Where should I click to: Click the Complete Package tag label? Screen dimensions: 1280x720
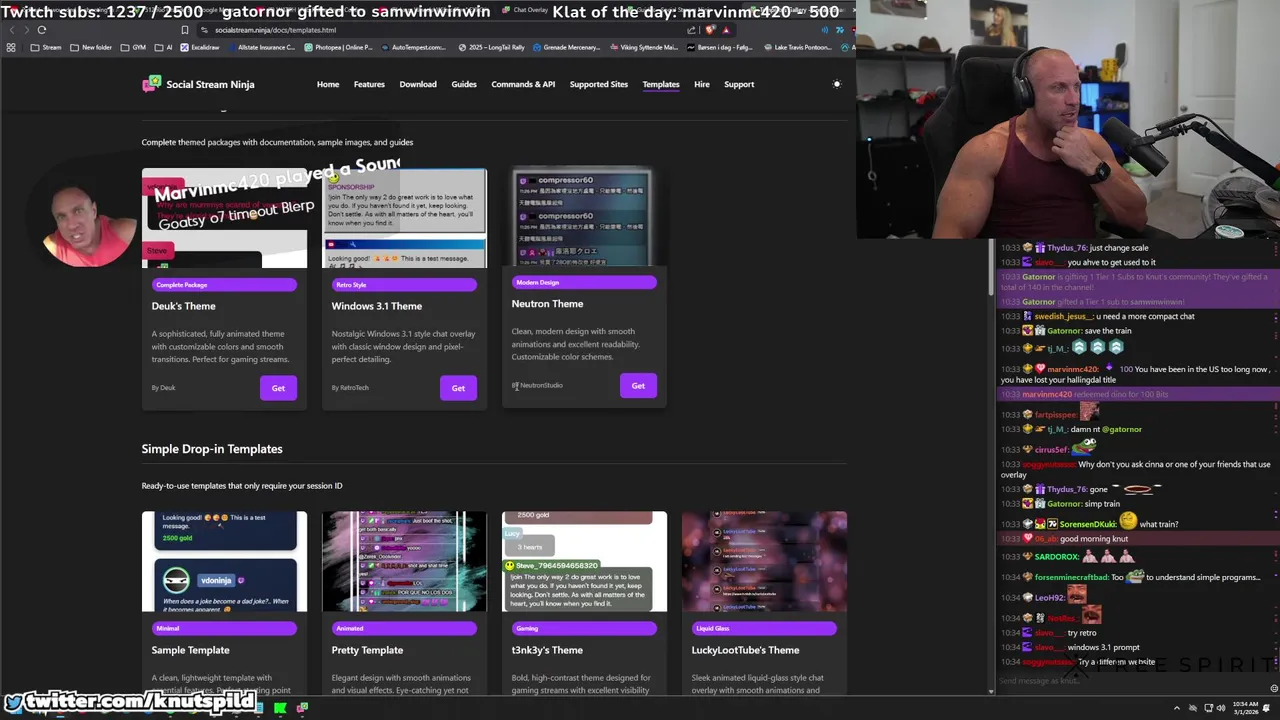(x=225, y=285)
